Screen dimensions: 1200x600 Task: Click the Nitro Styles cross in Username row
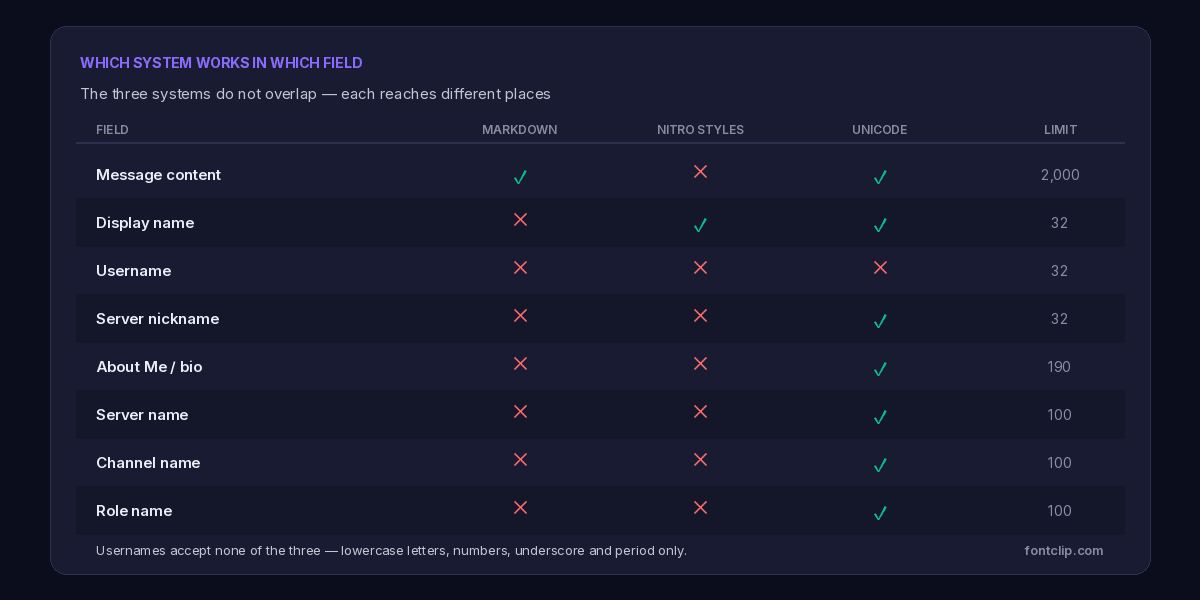(x=700, y=268)
